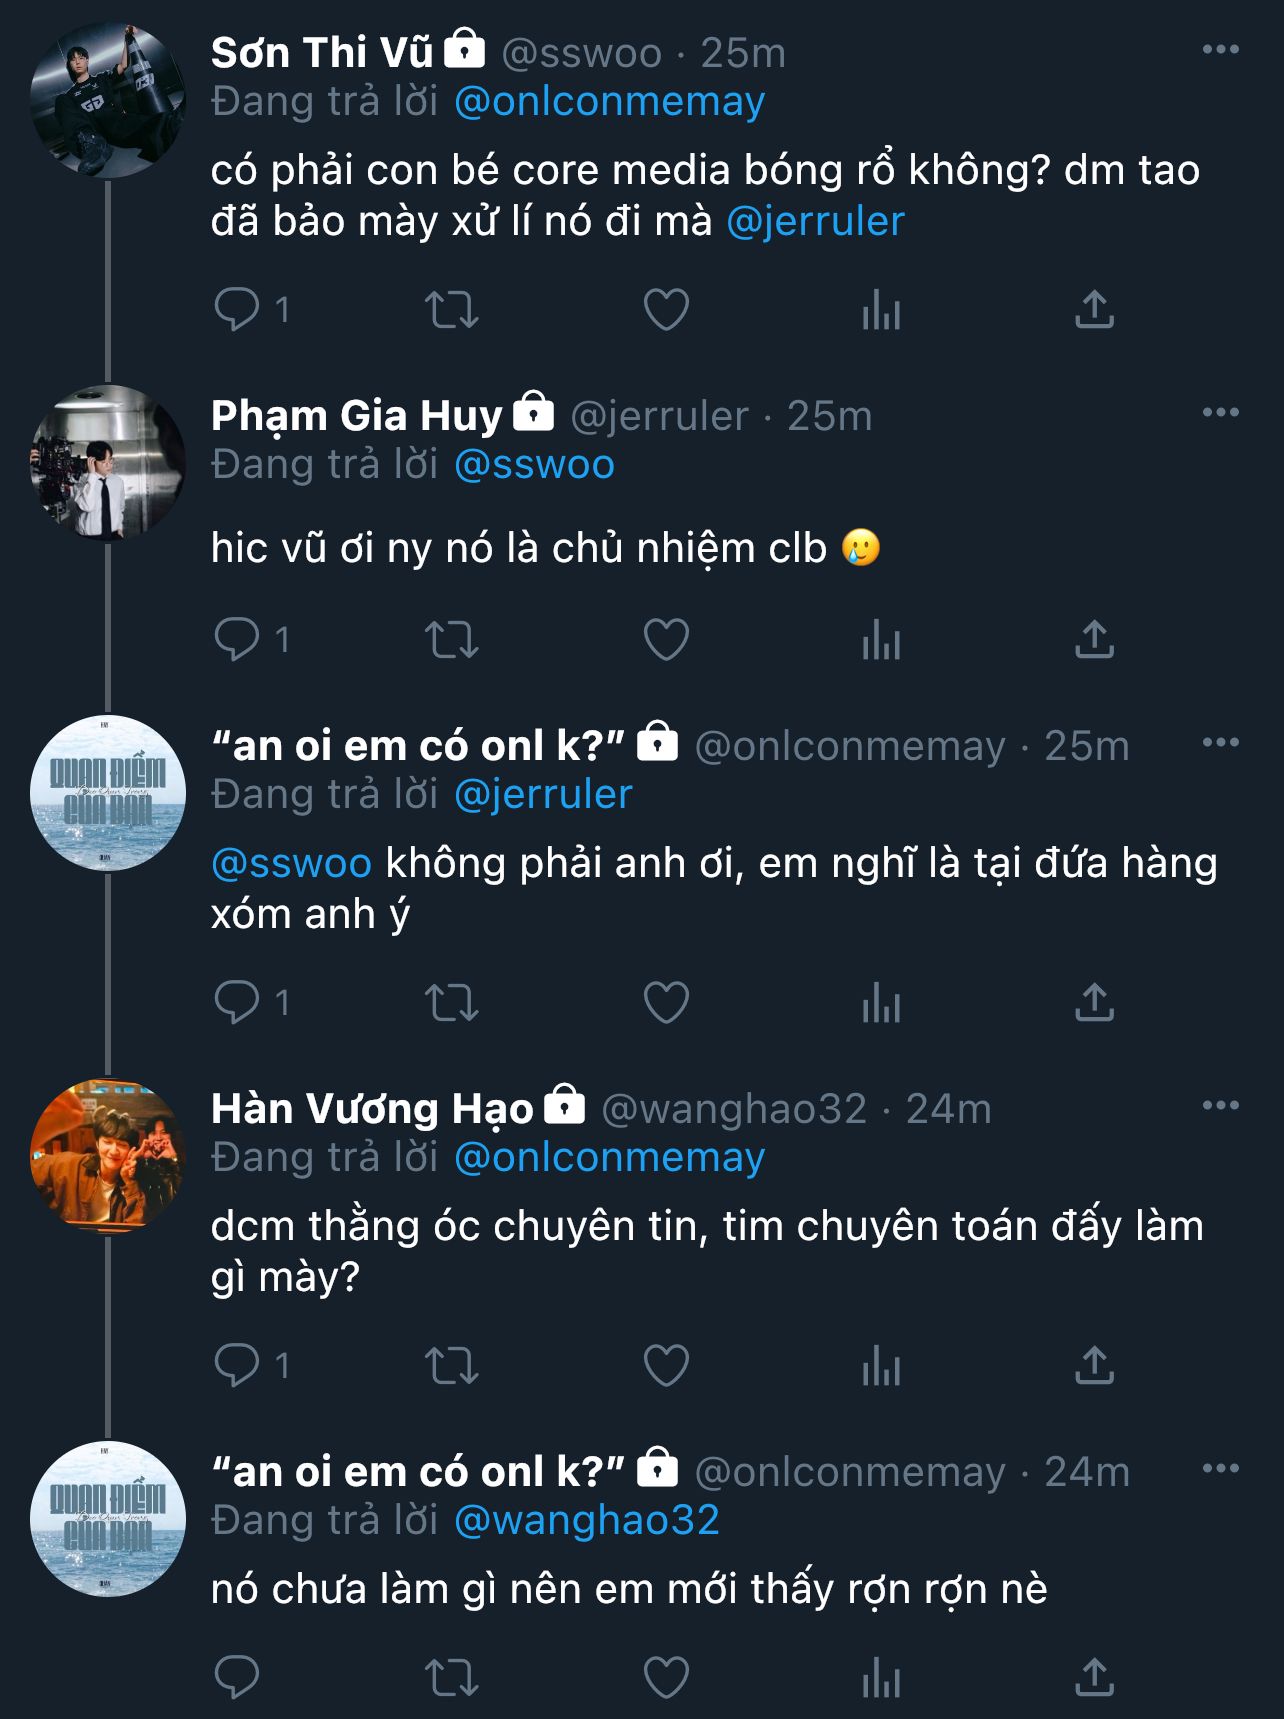The width and height of the screenshot is (1284, 1719).
Task: Open more options on Phạm Gia Huy's tweet
Action: pos(1220,413)
